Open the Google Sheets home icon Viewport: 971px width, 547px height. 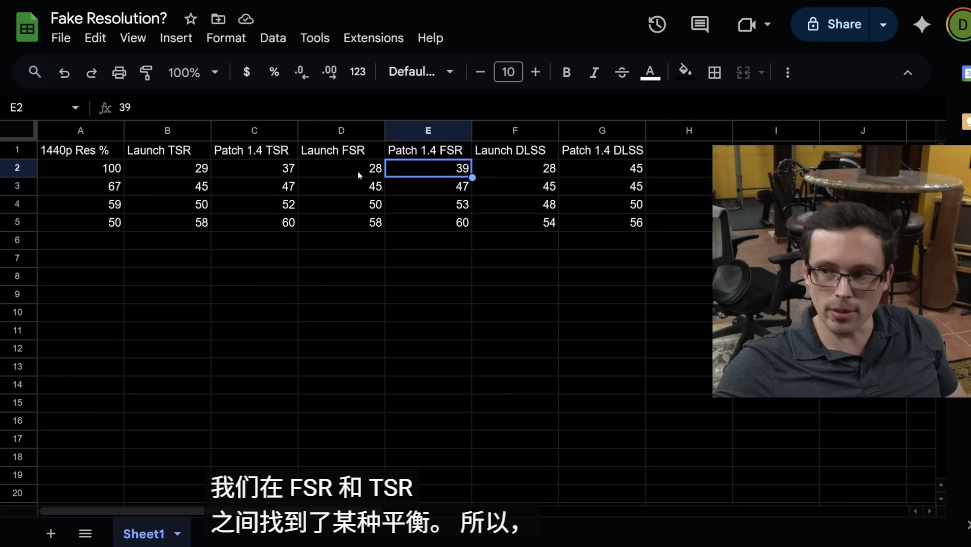point(27,28)
